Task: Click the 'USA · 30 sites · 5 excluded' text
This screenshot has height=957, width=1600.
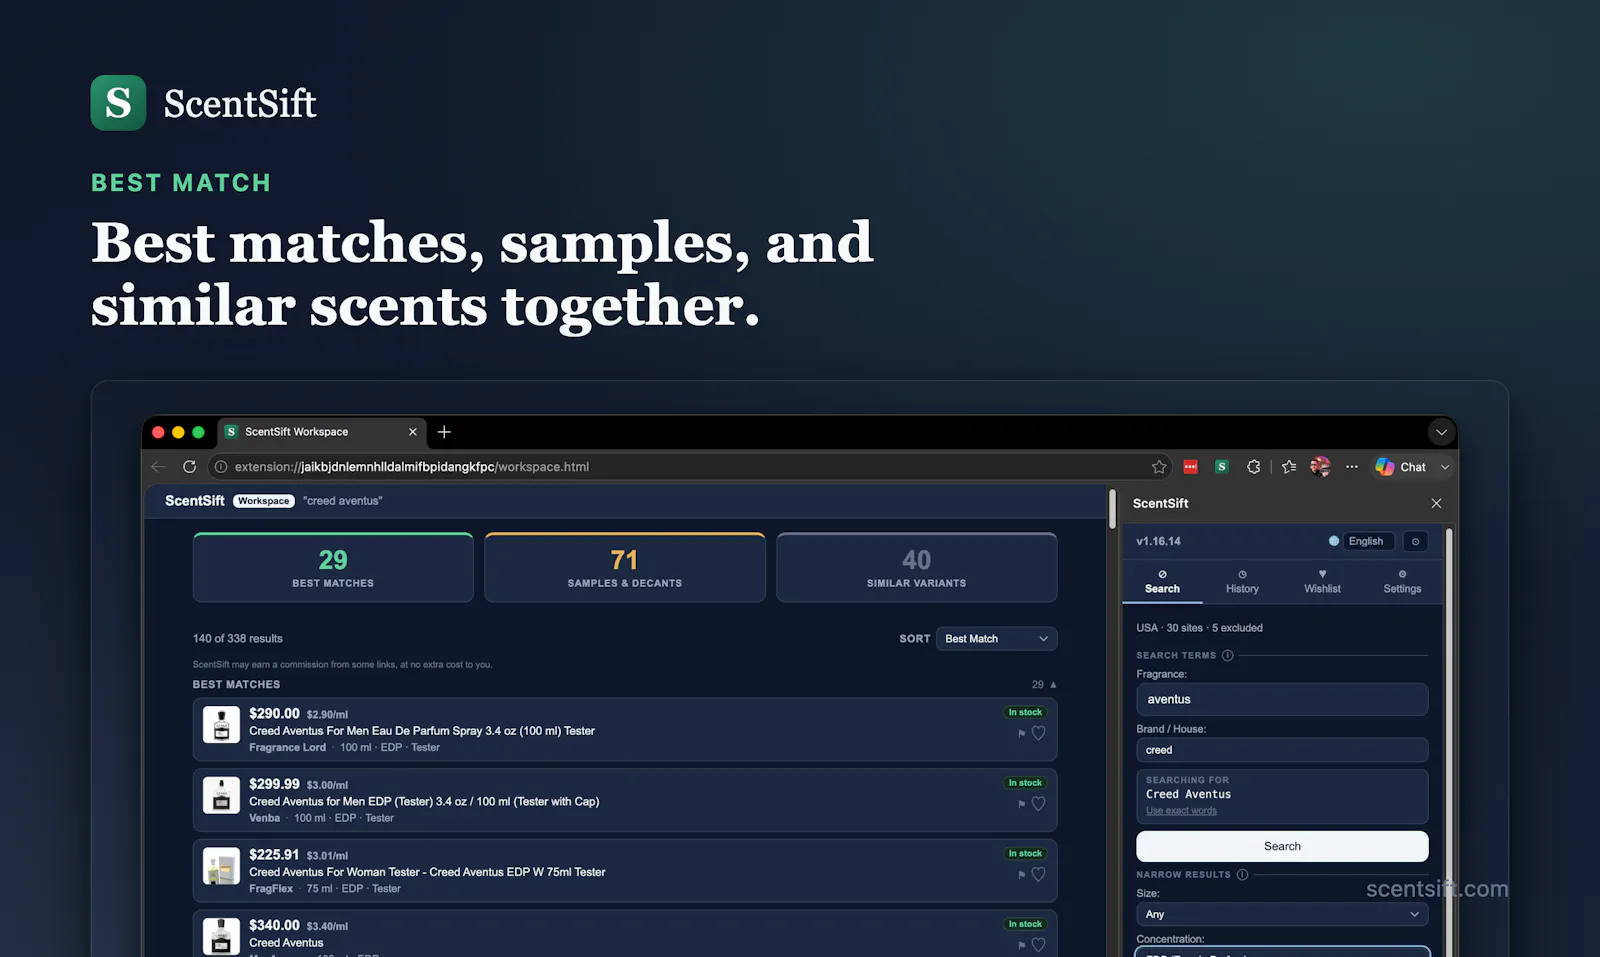Action: [x=1199, y=628]
